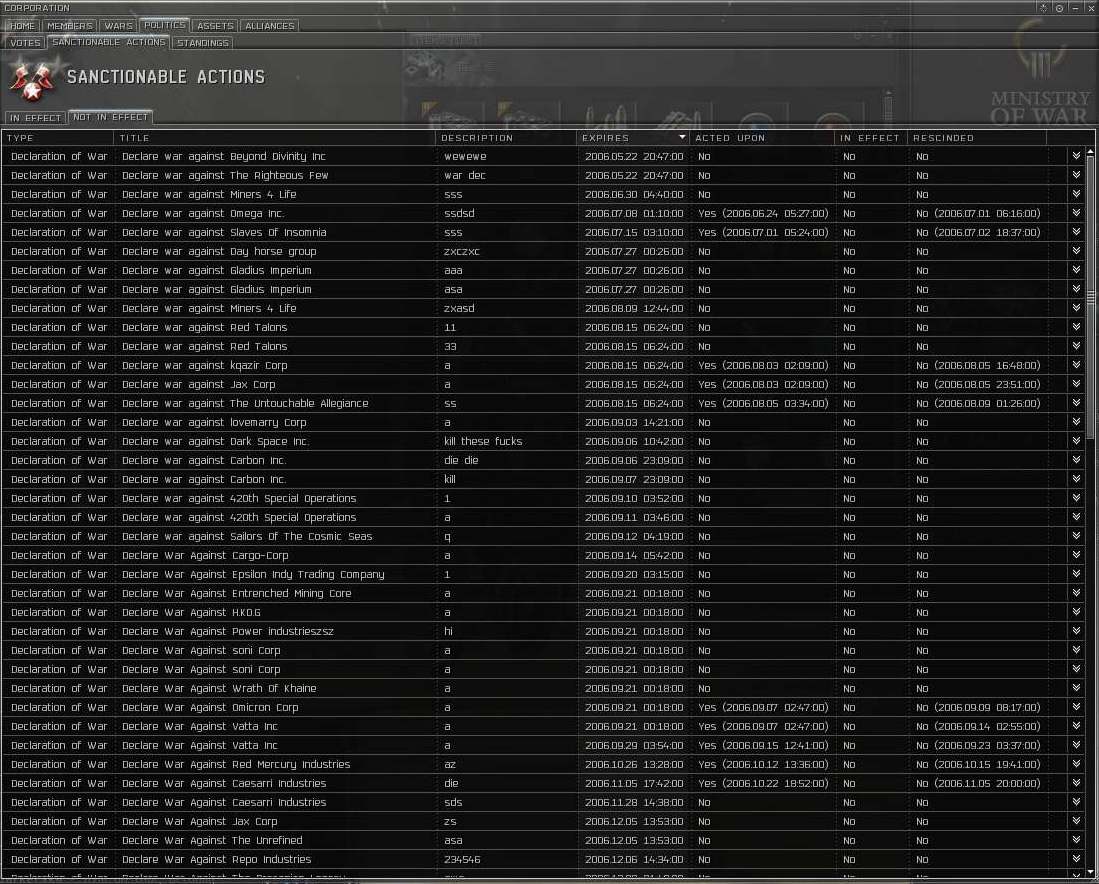Expand the Dark Space Inc. row details
Viewport: 1099px width, 884px height.
[1076, 441]
